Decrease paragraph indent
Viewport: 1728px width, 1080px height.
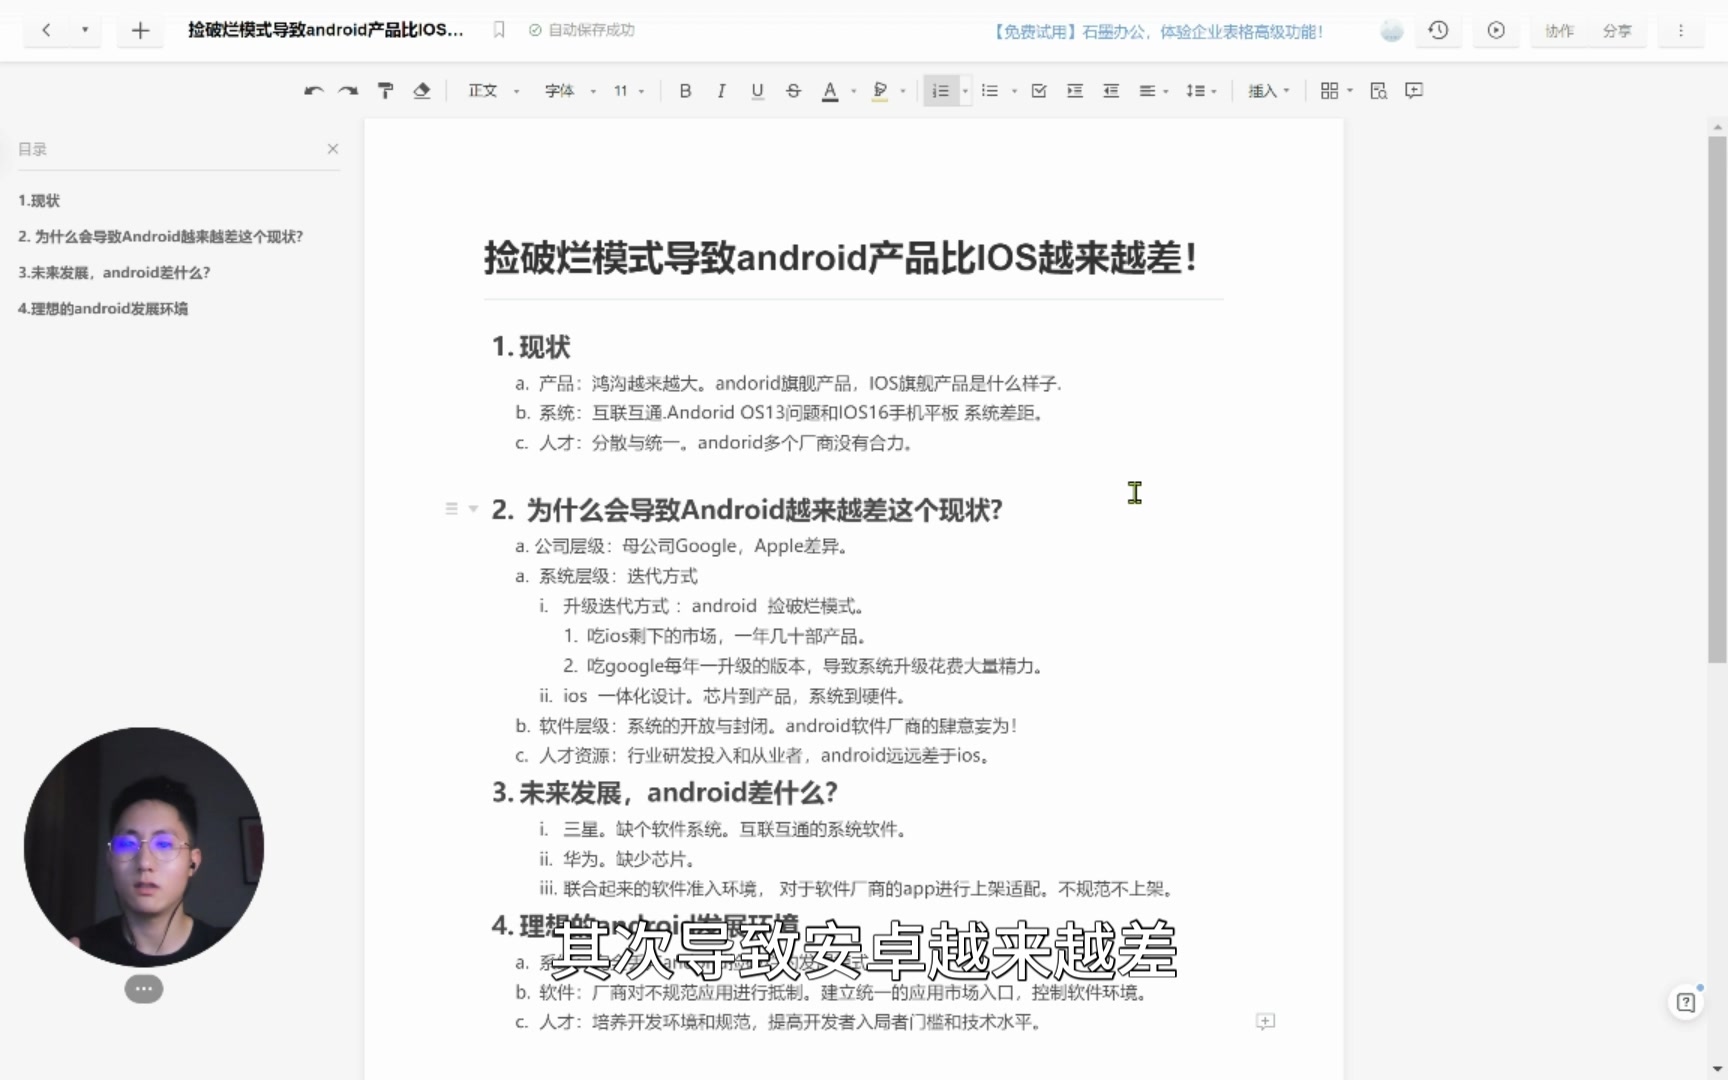tap(1111, 91)
